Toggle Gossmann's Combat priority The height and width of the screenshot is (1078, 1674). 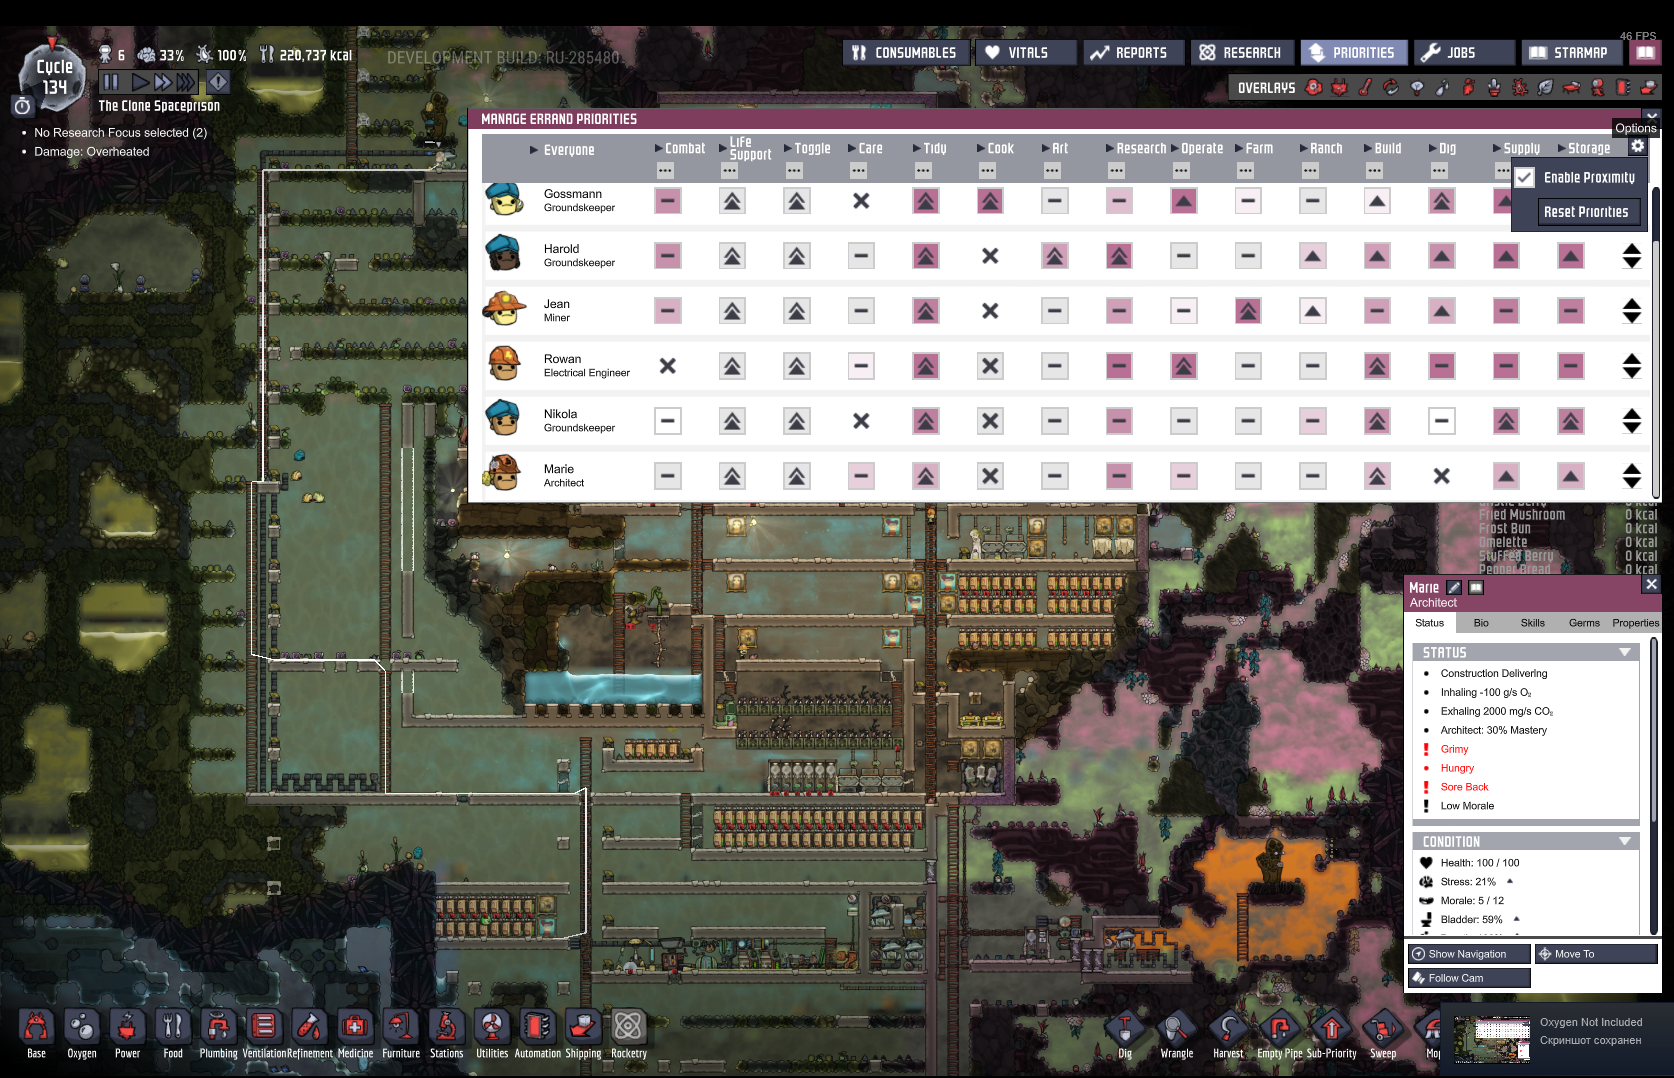(668, 201)
